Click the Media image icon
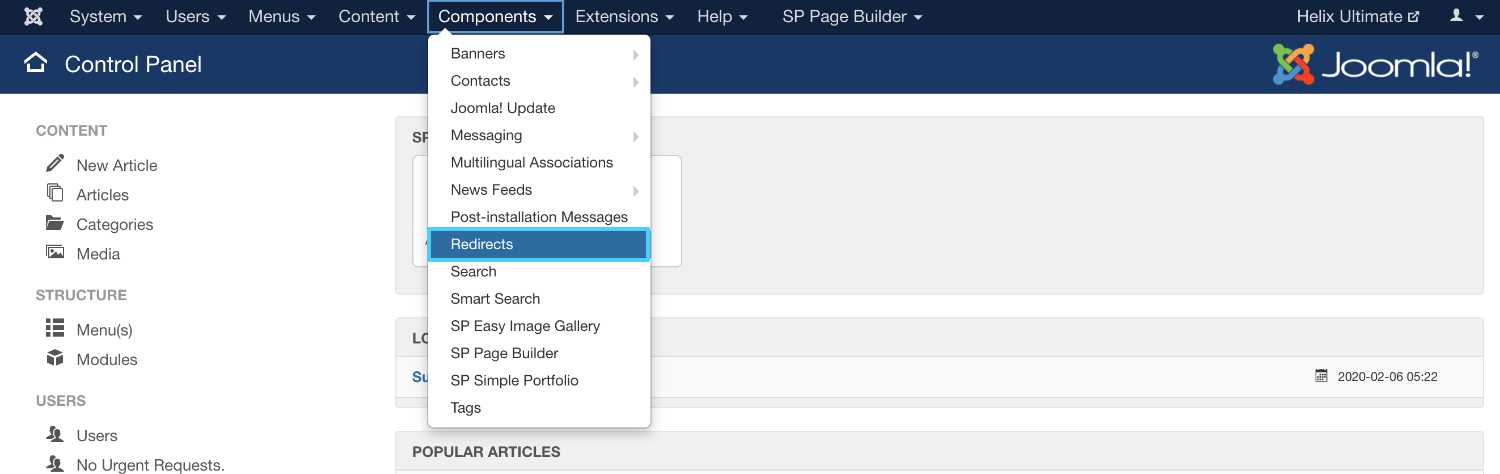 [x=55, y=253]
